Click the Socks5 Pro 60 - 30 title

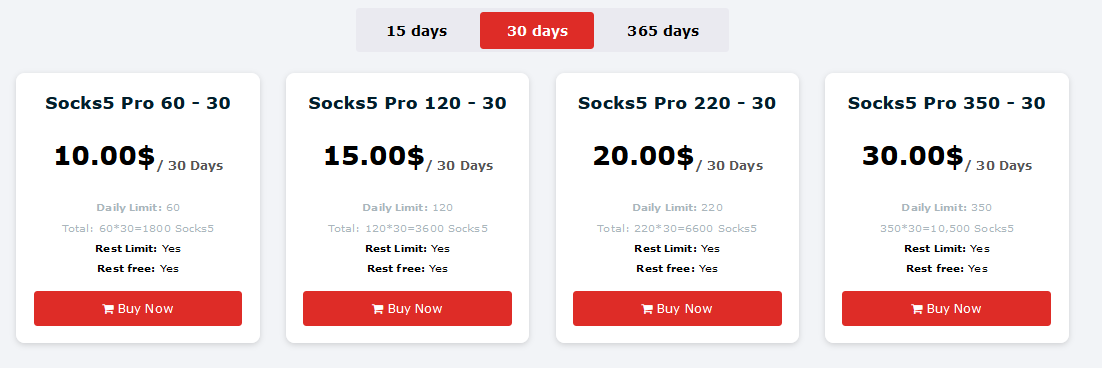[x=138, y=103]
